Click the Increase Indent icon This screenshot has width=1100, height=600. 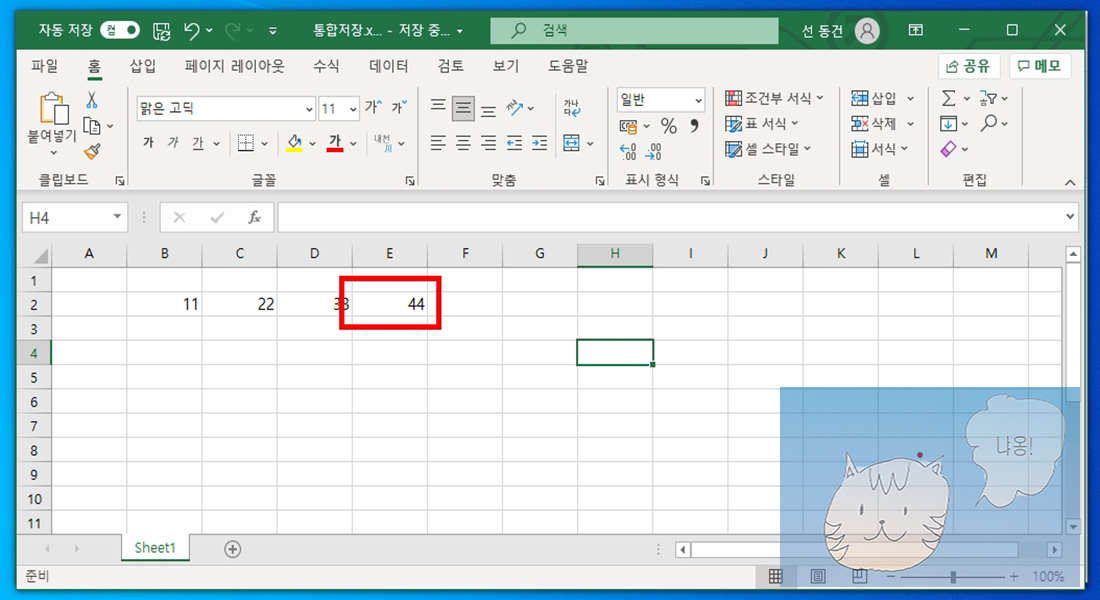click(539, 143)
